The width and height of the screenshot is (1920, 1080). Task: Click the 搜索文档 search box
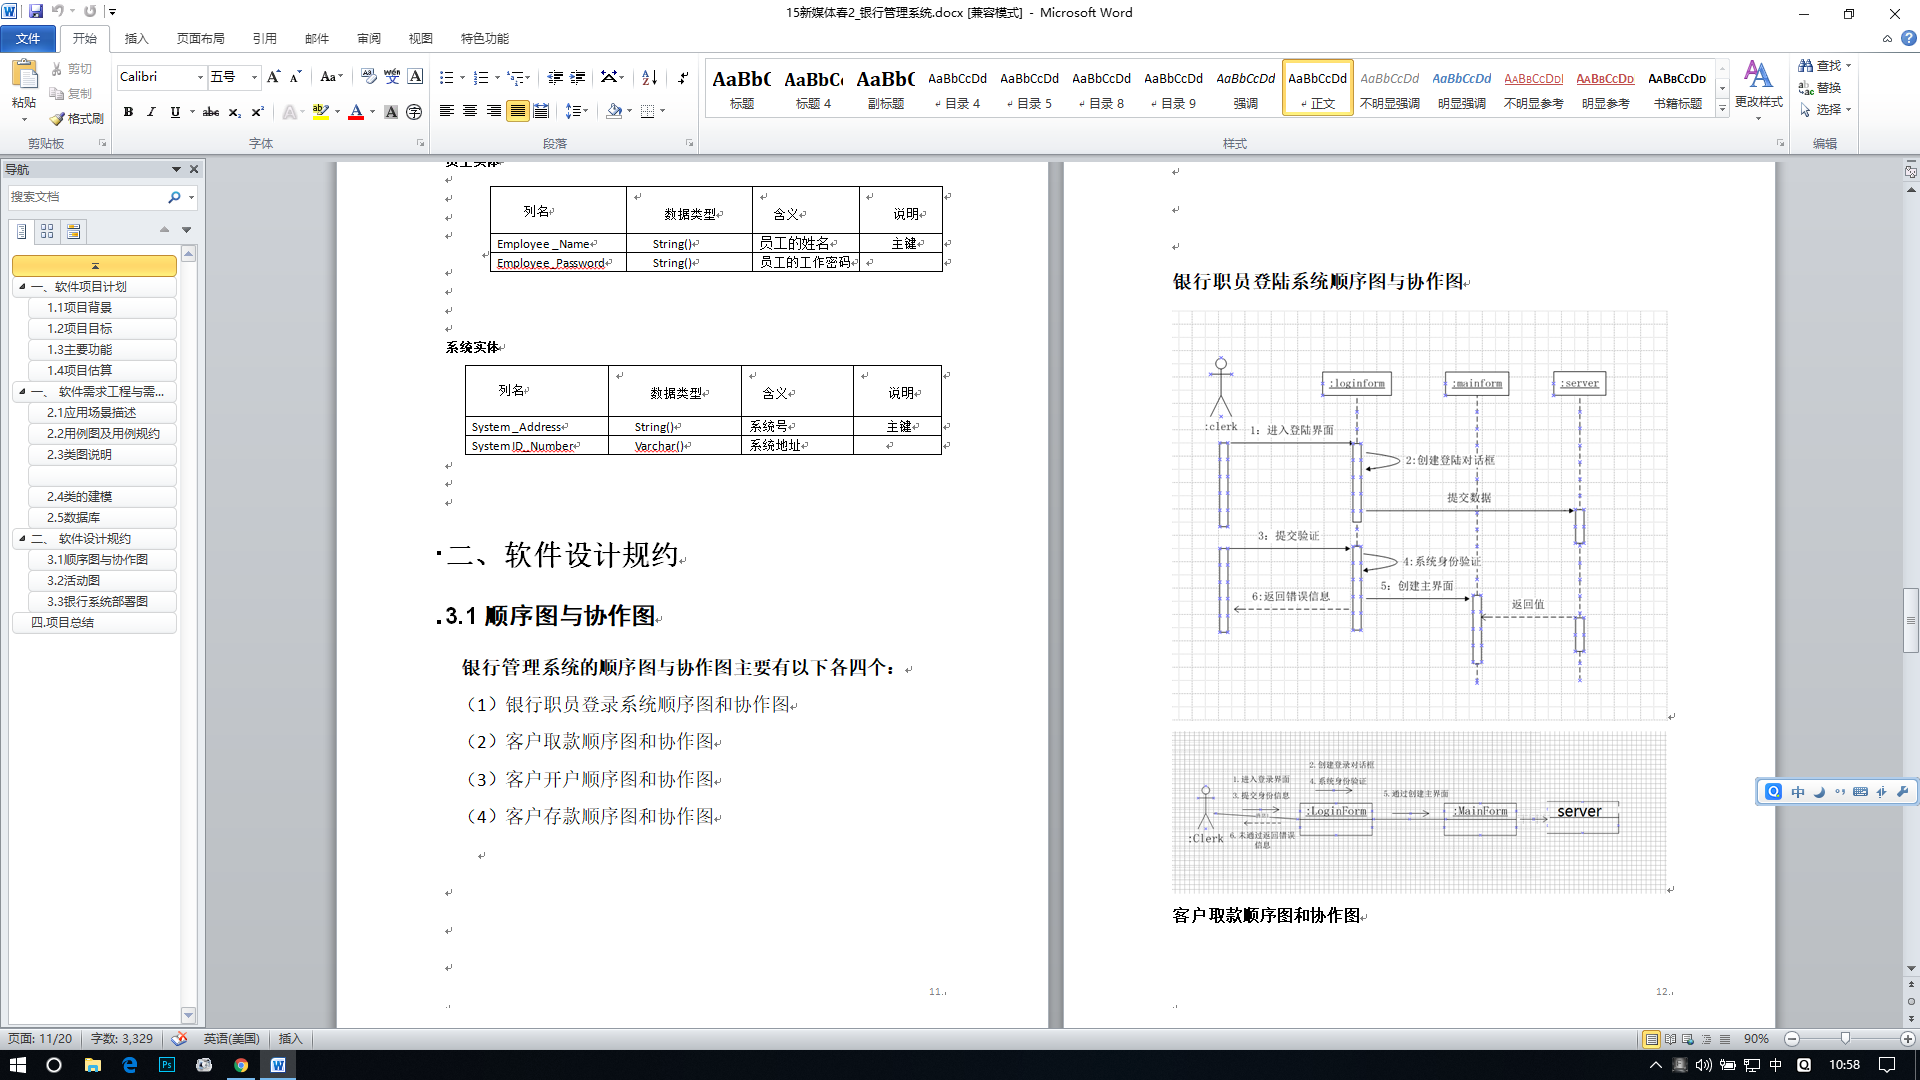tap(85, 197)
